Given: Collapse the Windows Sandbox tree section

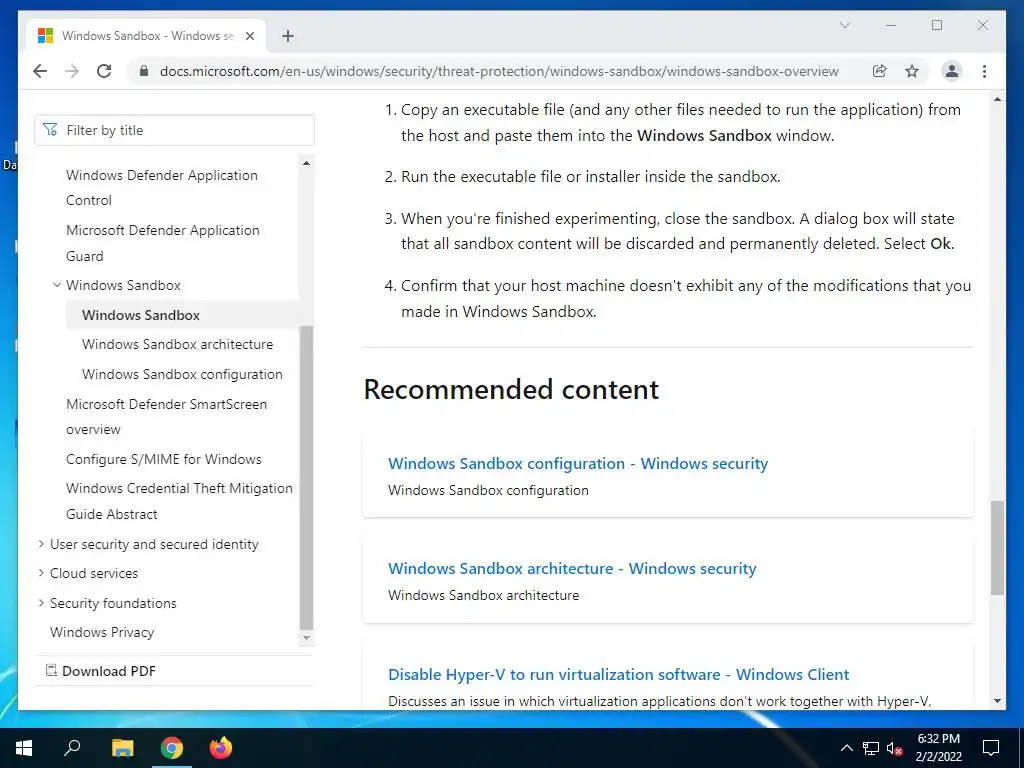Looking at the screenshot, I should [57, 285].
